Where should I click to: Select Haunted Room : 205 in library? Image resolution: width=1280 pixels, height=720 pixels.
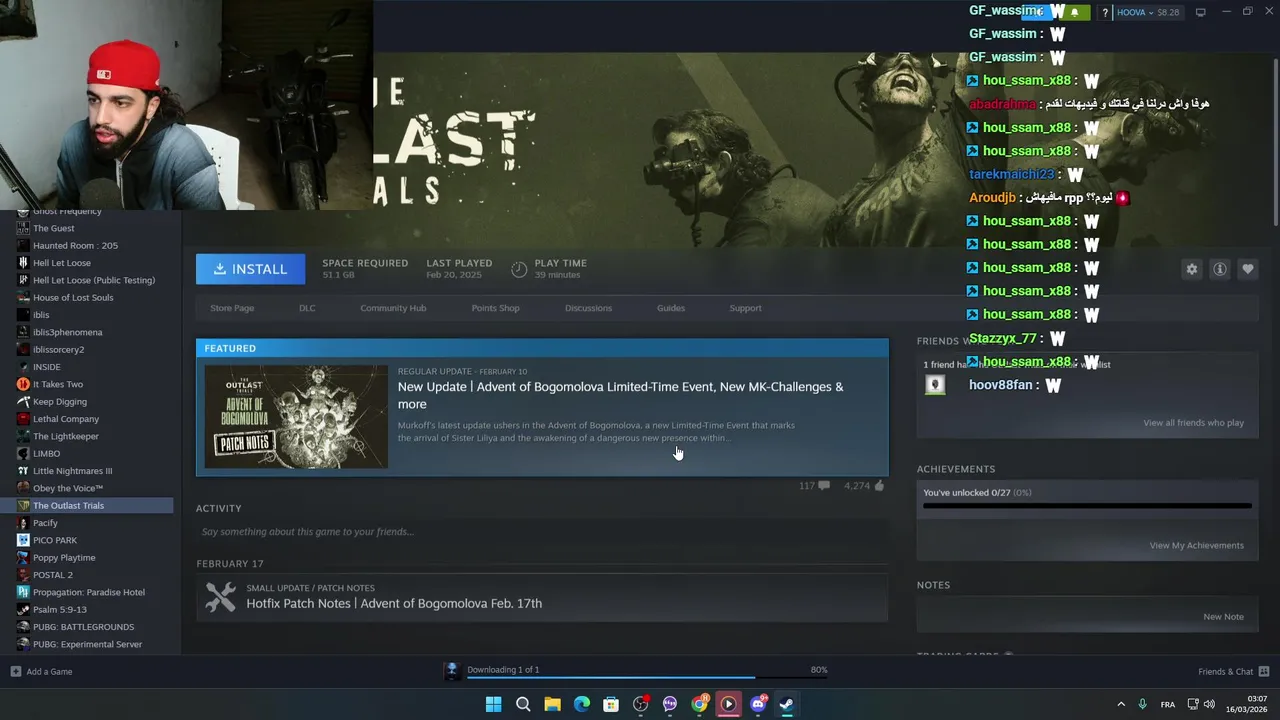(x=75, y=245)
